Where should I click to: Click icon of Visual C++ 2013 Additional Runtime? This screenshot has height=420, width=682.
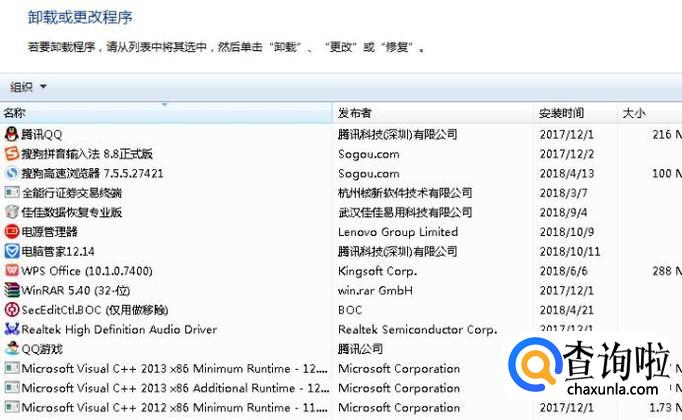click(12, 388)
